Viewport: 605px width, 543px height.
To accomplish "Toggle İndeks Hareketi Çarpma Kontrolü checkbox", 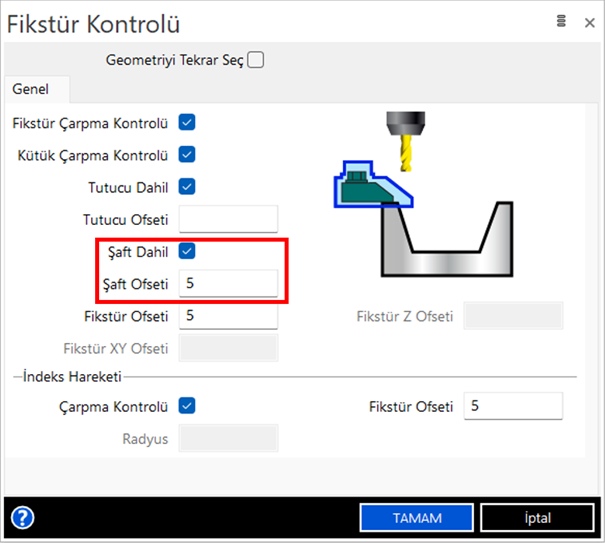I will click(x=187, y=406).
